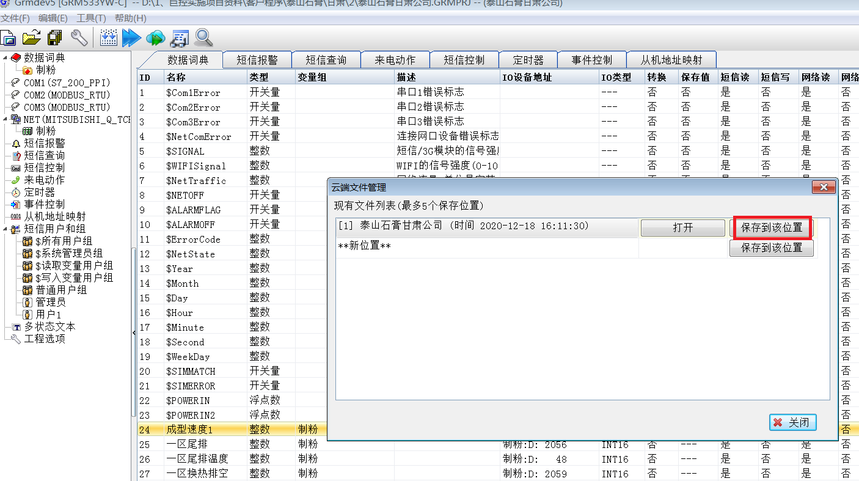859x481 pixels.
Task: Open 短信报警 in the left tree
Action: (x=44, y=144)
